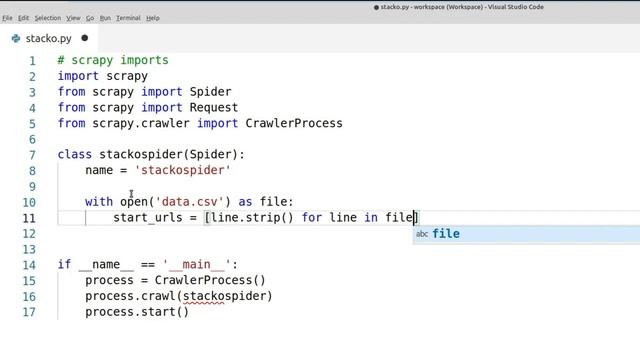Click the abc icon in suggestion list

tap(422, 234)
